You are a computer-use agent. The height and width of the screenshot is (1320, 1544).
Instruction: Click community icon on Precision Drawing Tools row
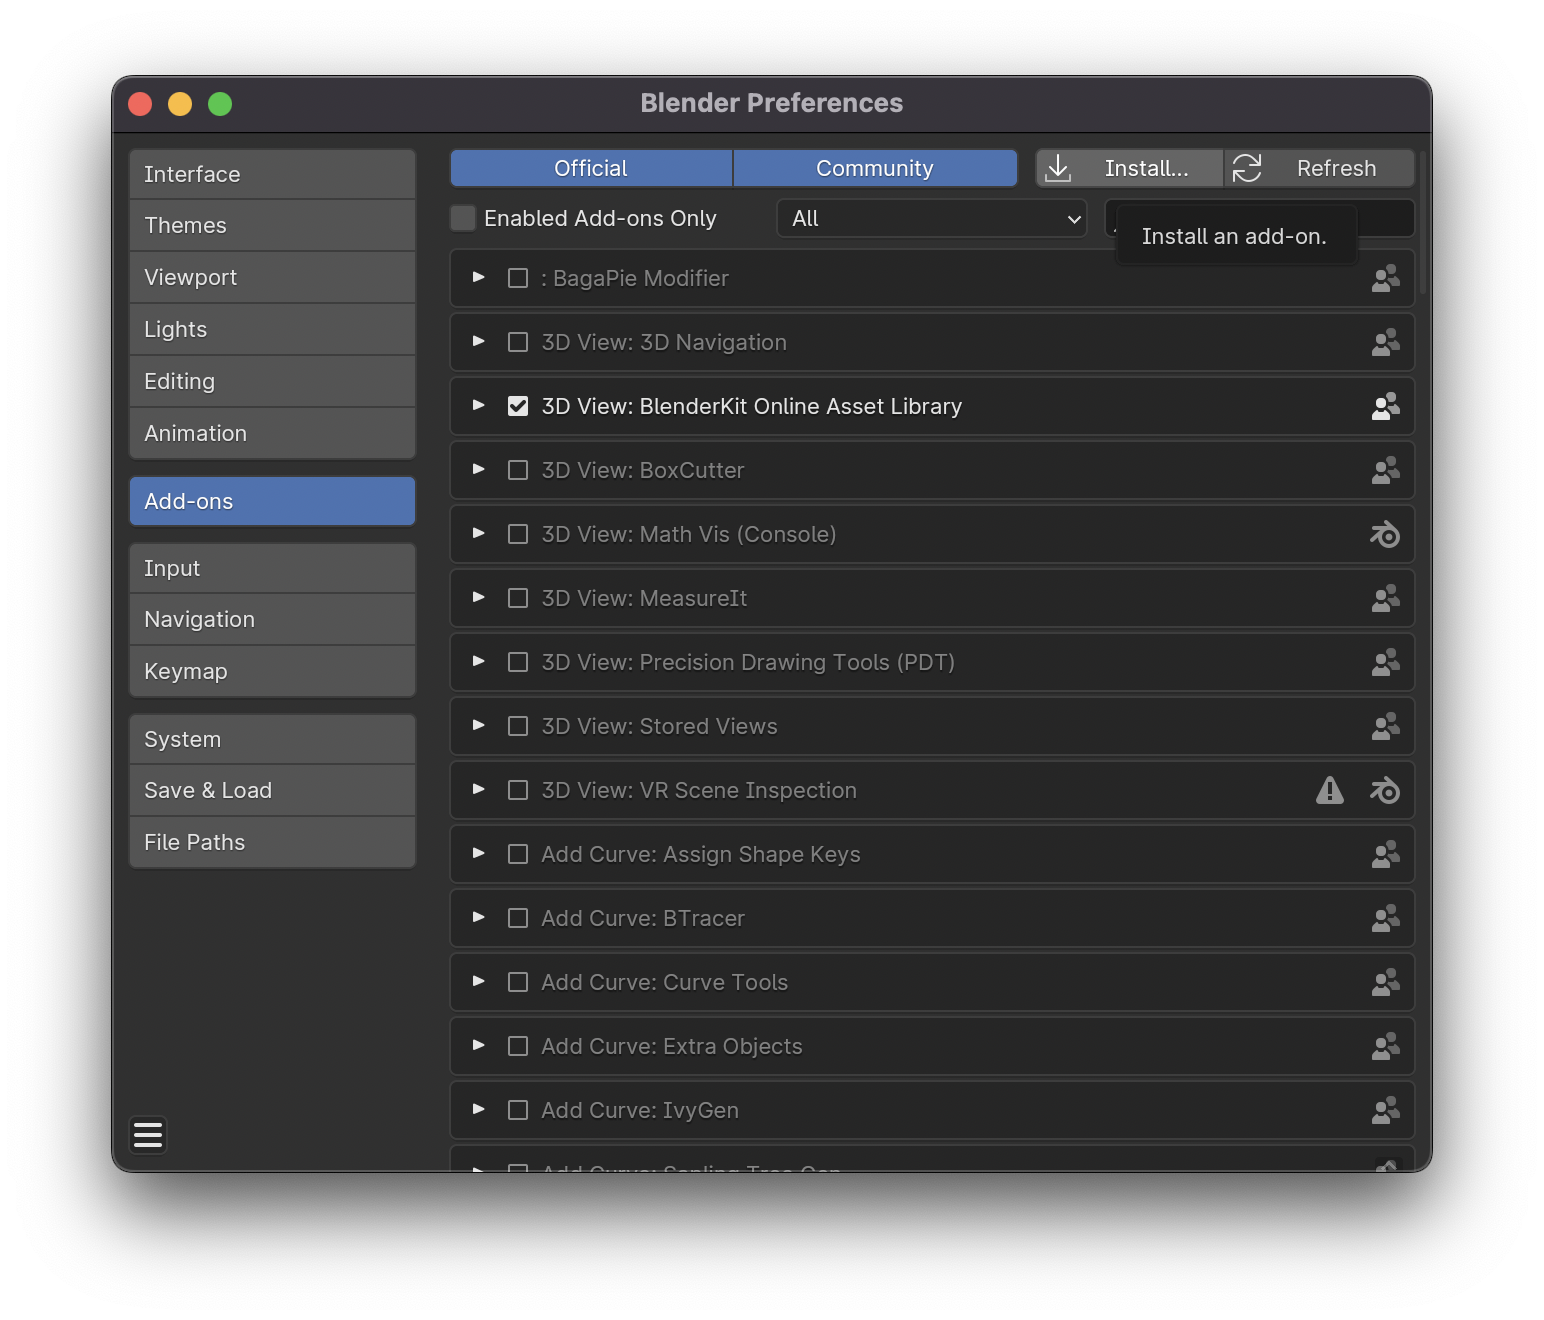(1385, 663)
